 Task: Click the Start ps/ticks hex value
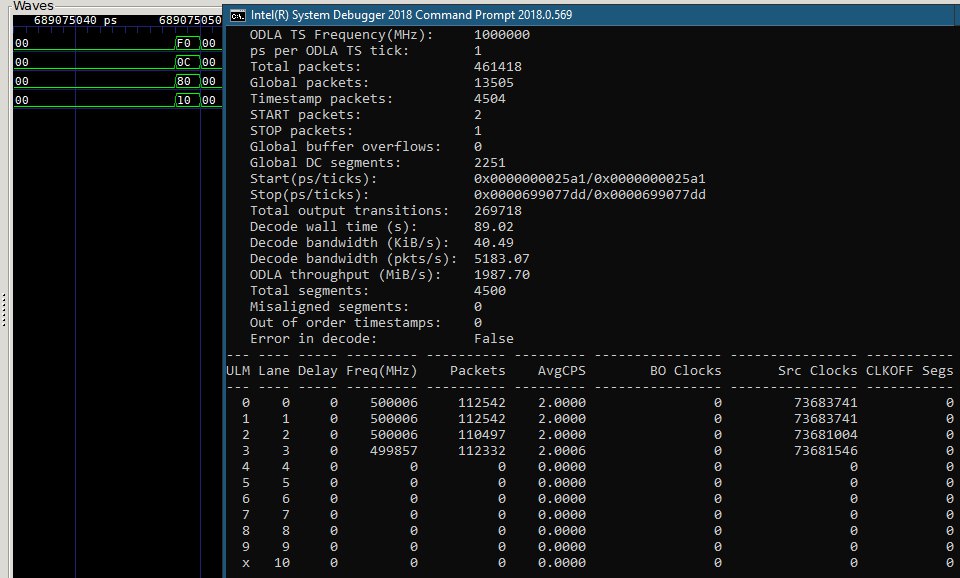click(590, 179)
